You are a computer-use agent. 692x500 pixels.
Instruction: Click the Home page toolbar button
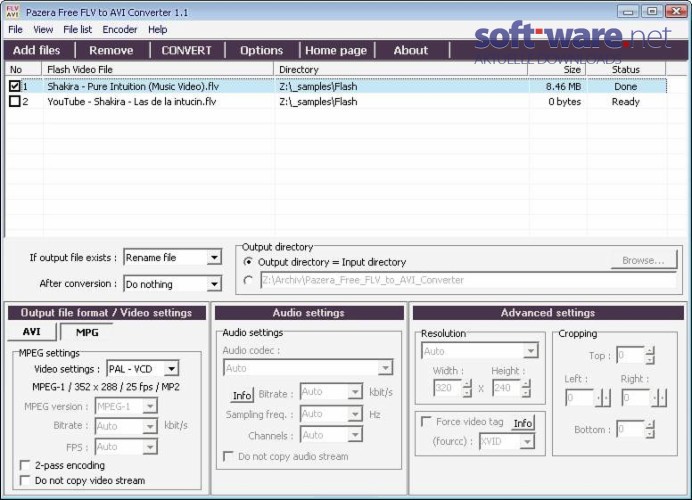[336, 50]
